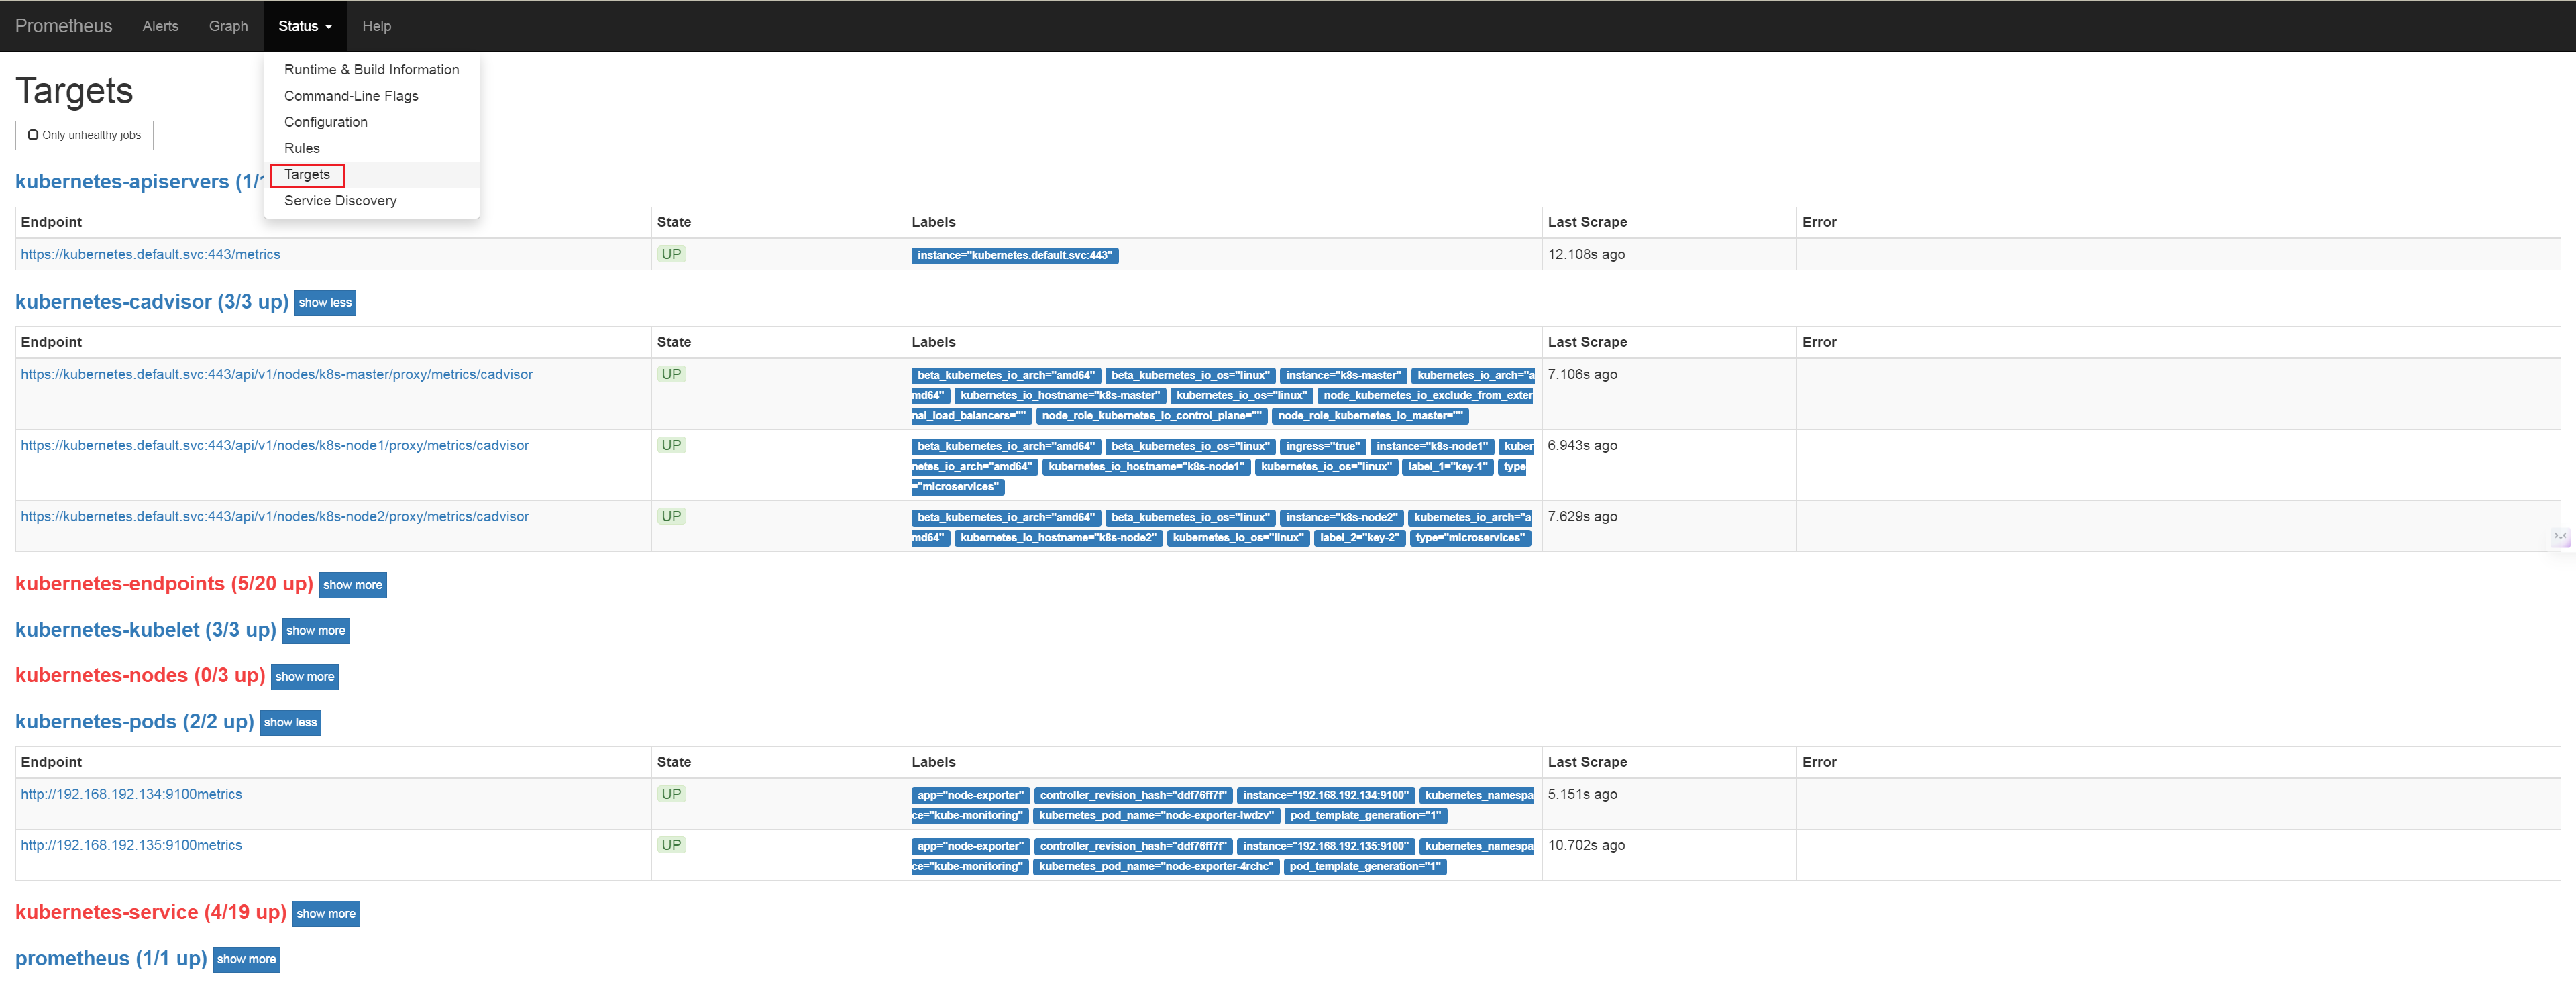Open Command-Line Flags menu entry
2576x984 pixels.
pos(351,96)
